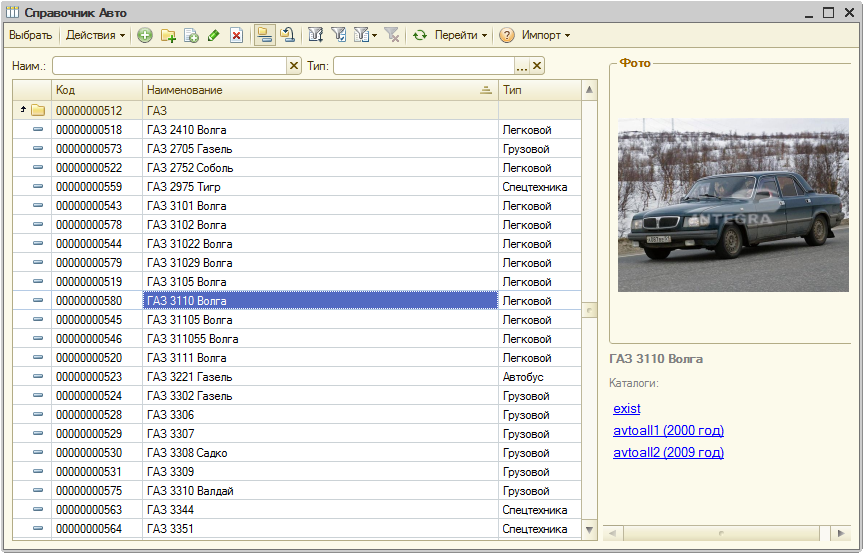863x553 pixels.
Task: Click the Код column header
Action: pyautogui.click(x=97, y=90)
